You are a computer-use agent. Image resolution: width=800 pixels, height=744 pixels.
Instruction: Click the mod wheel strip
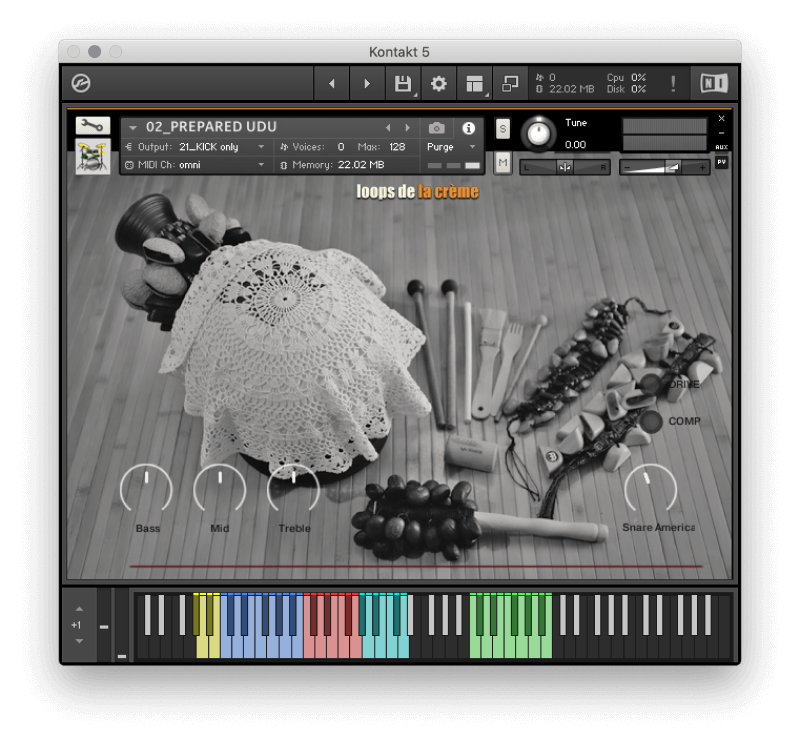coord(121,626)
